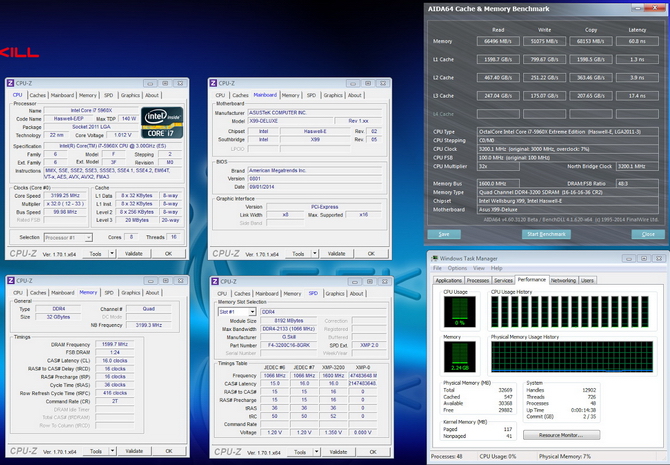Open SPD tab in CPU-Z Mainboard window

click(x=311, y=95)
